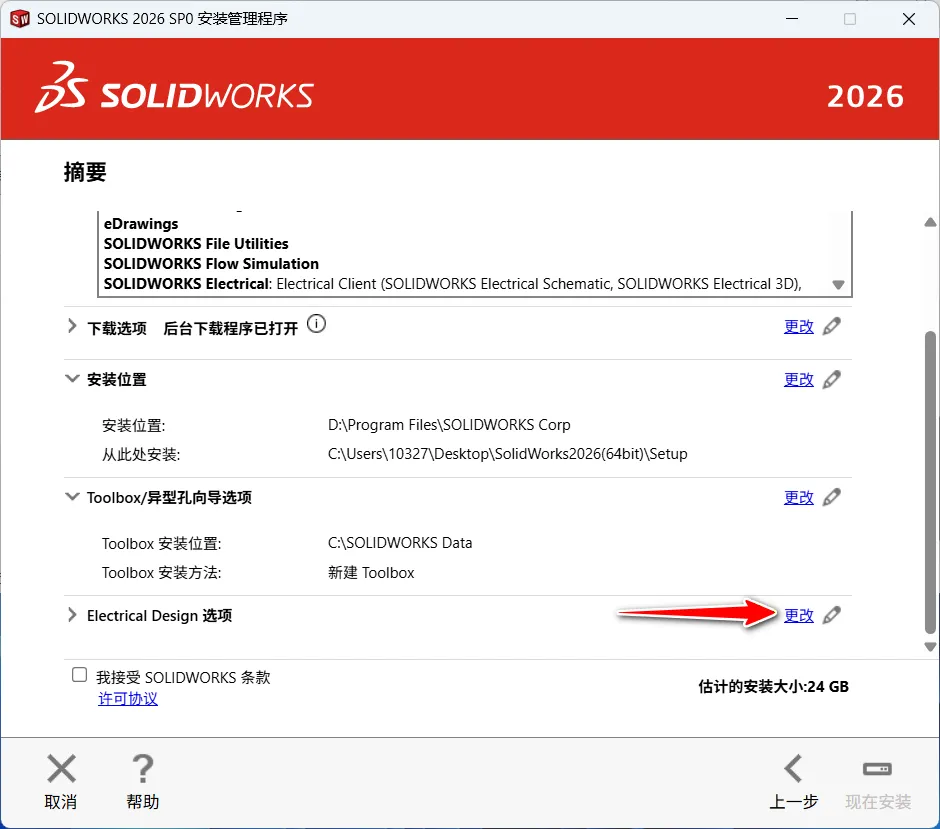940x829 pixels.
Task: Select the eDrawings entry in product list
Action: coord(141,224)
